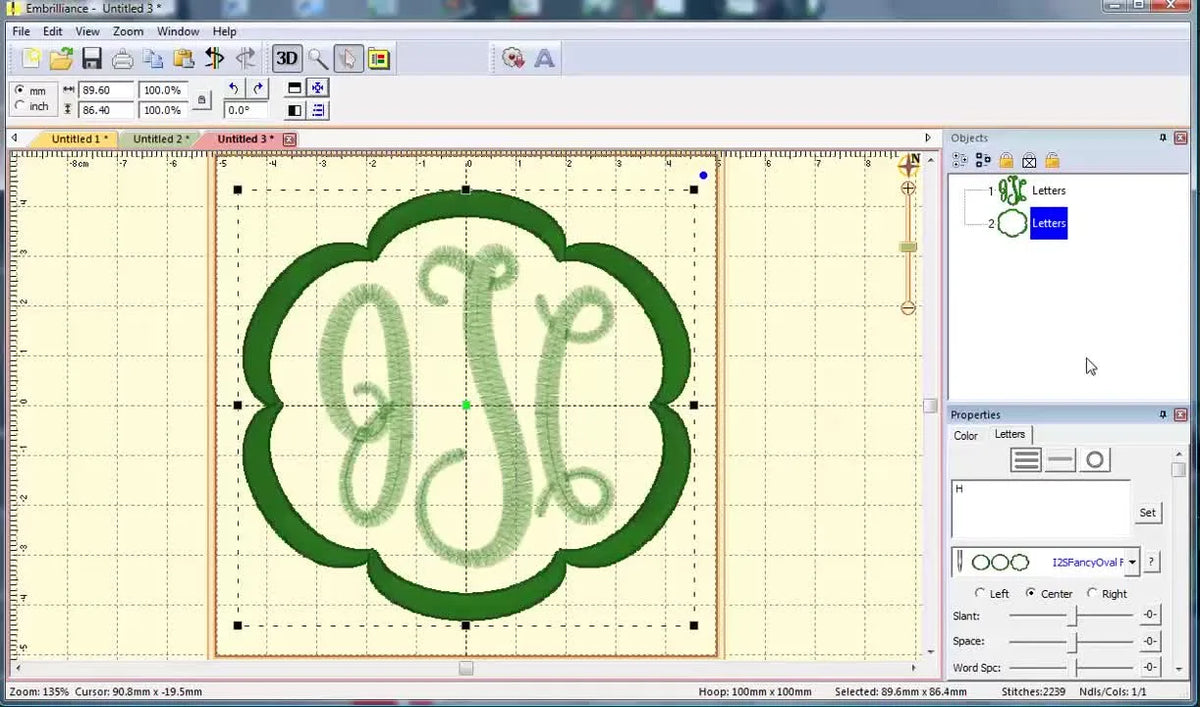The width and height of the screenshot is (1200, 707).
Task: Select the pointer selection tool
Action: [347, 58]
